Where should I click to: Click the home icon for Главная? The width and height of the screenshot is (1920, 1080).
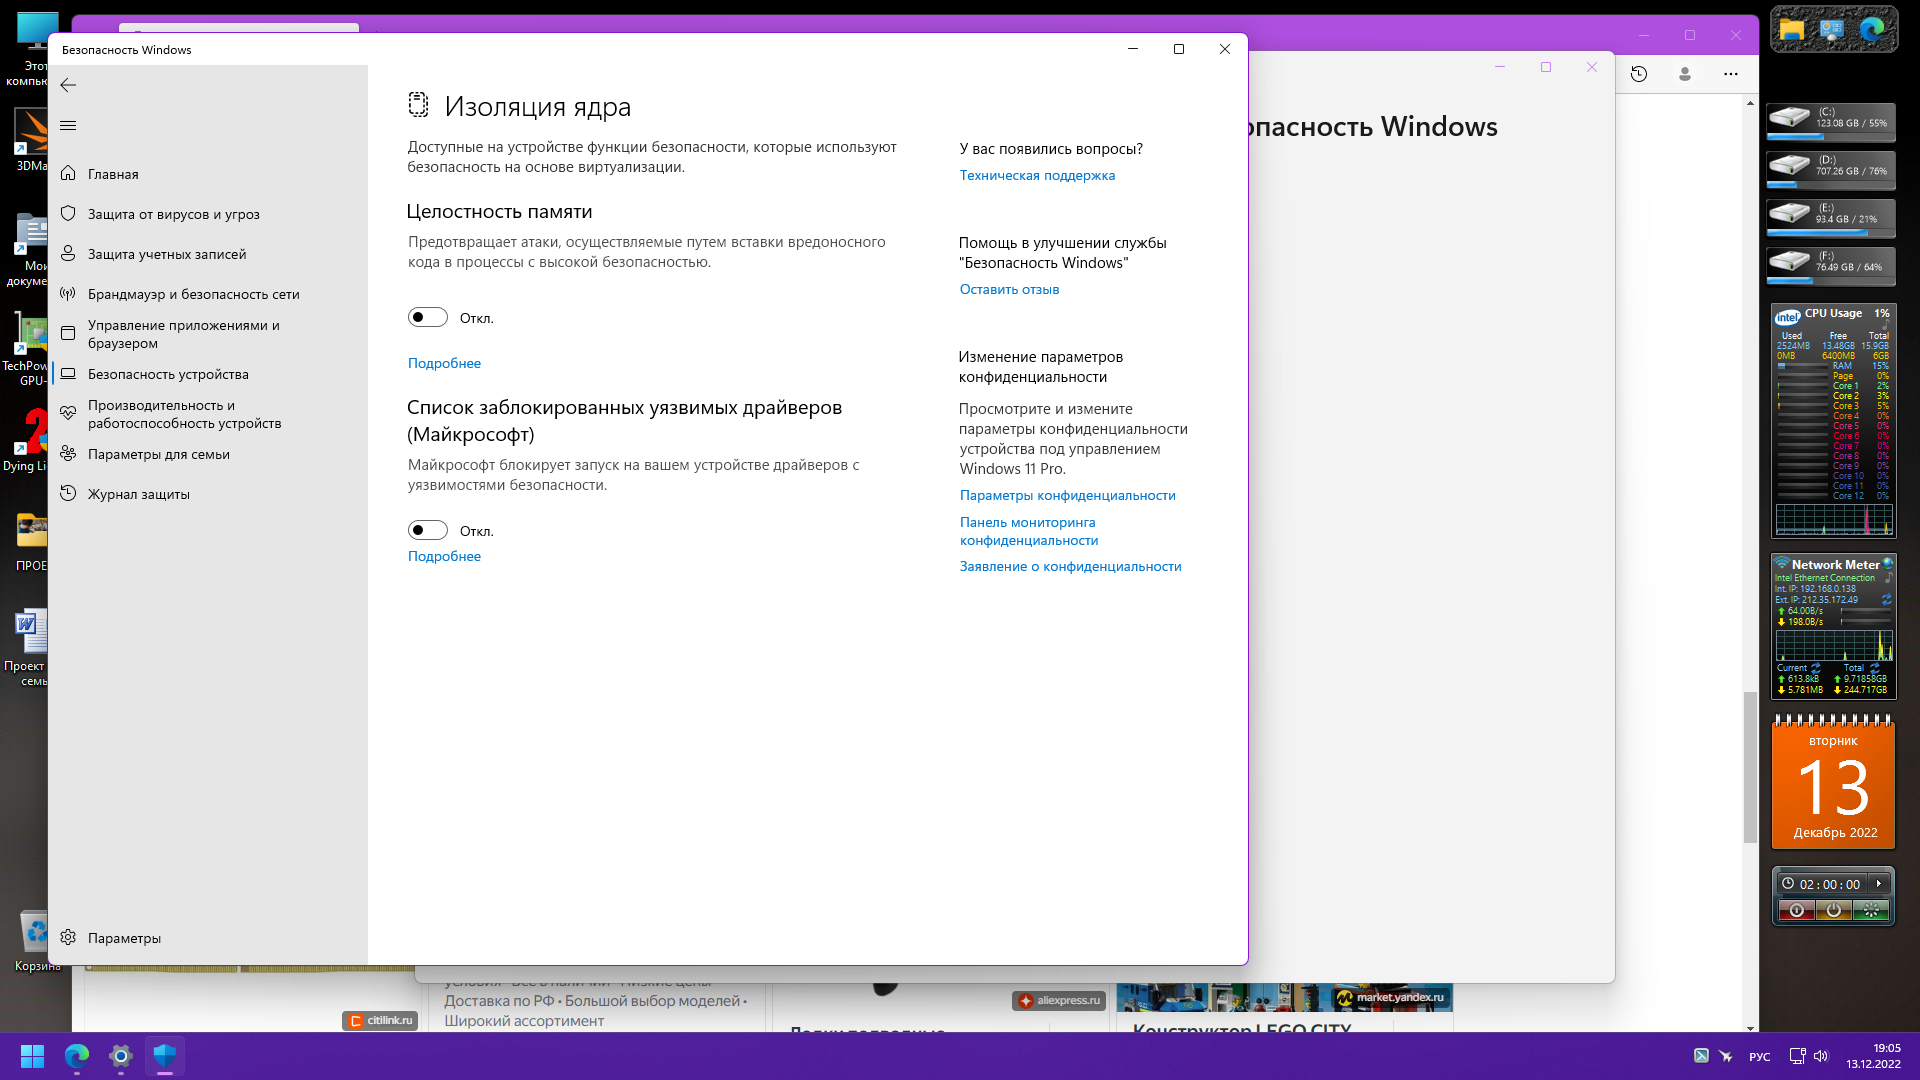pyautogui.click(x=68, y=174)
